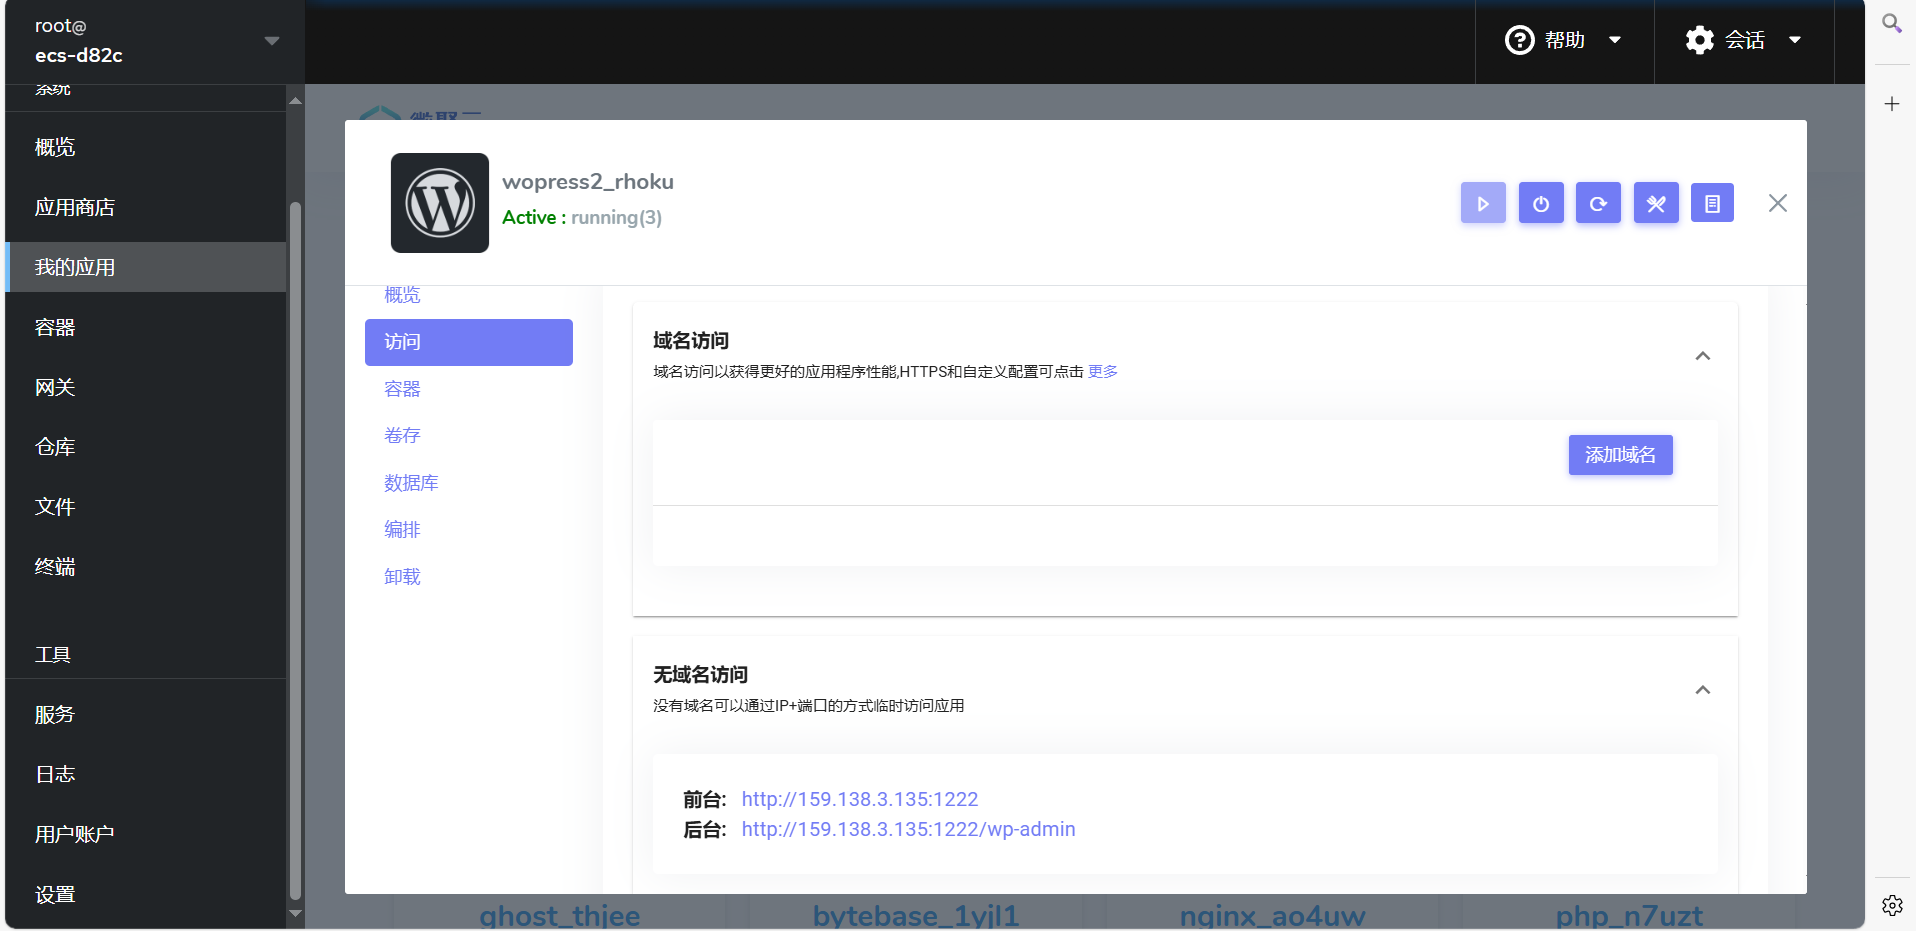Screen dimensions: 1916x931
Task: Click the tools wrench icon button
Action: [x=1656, y=203]
